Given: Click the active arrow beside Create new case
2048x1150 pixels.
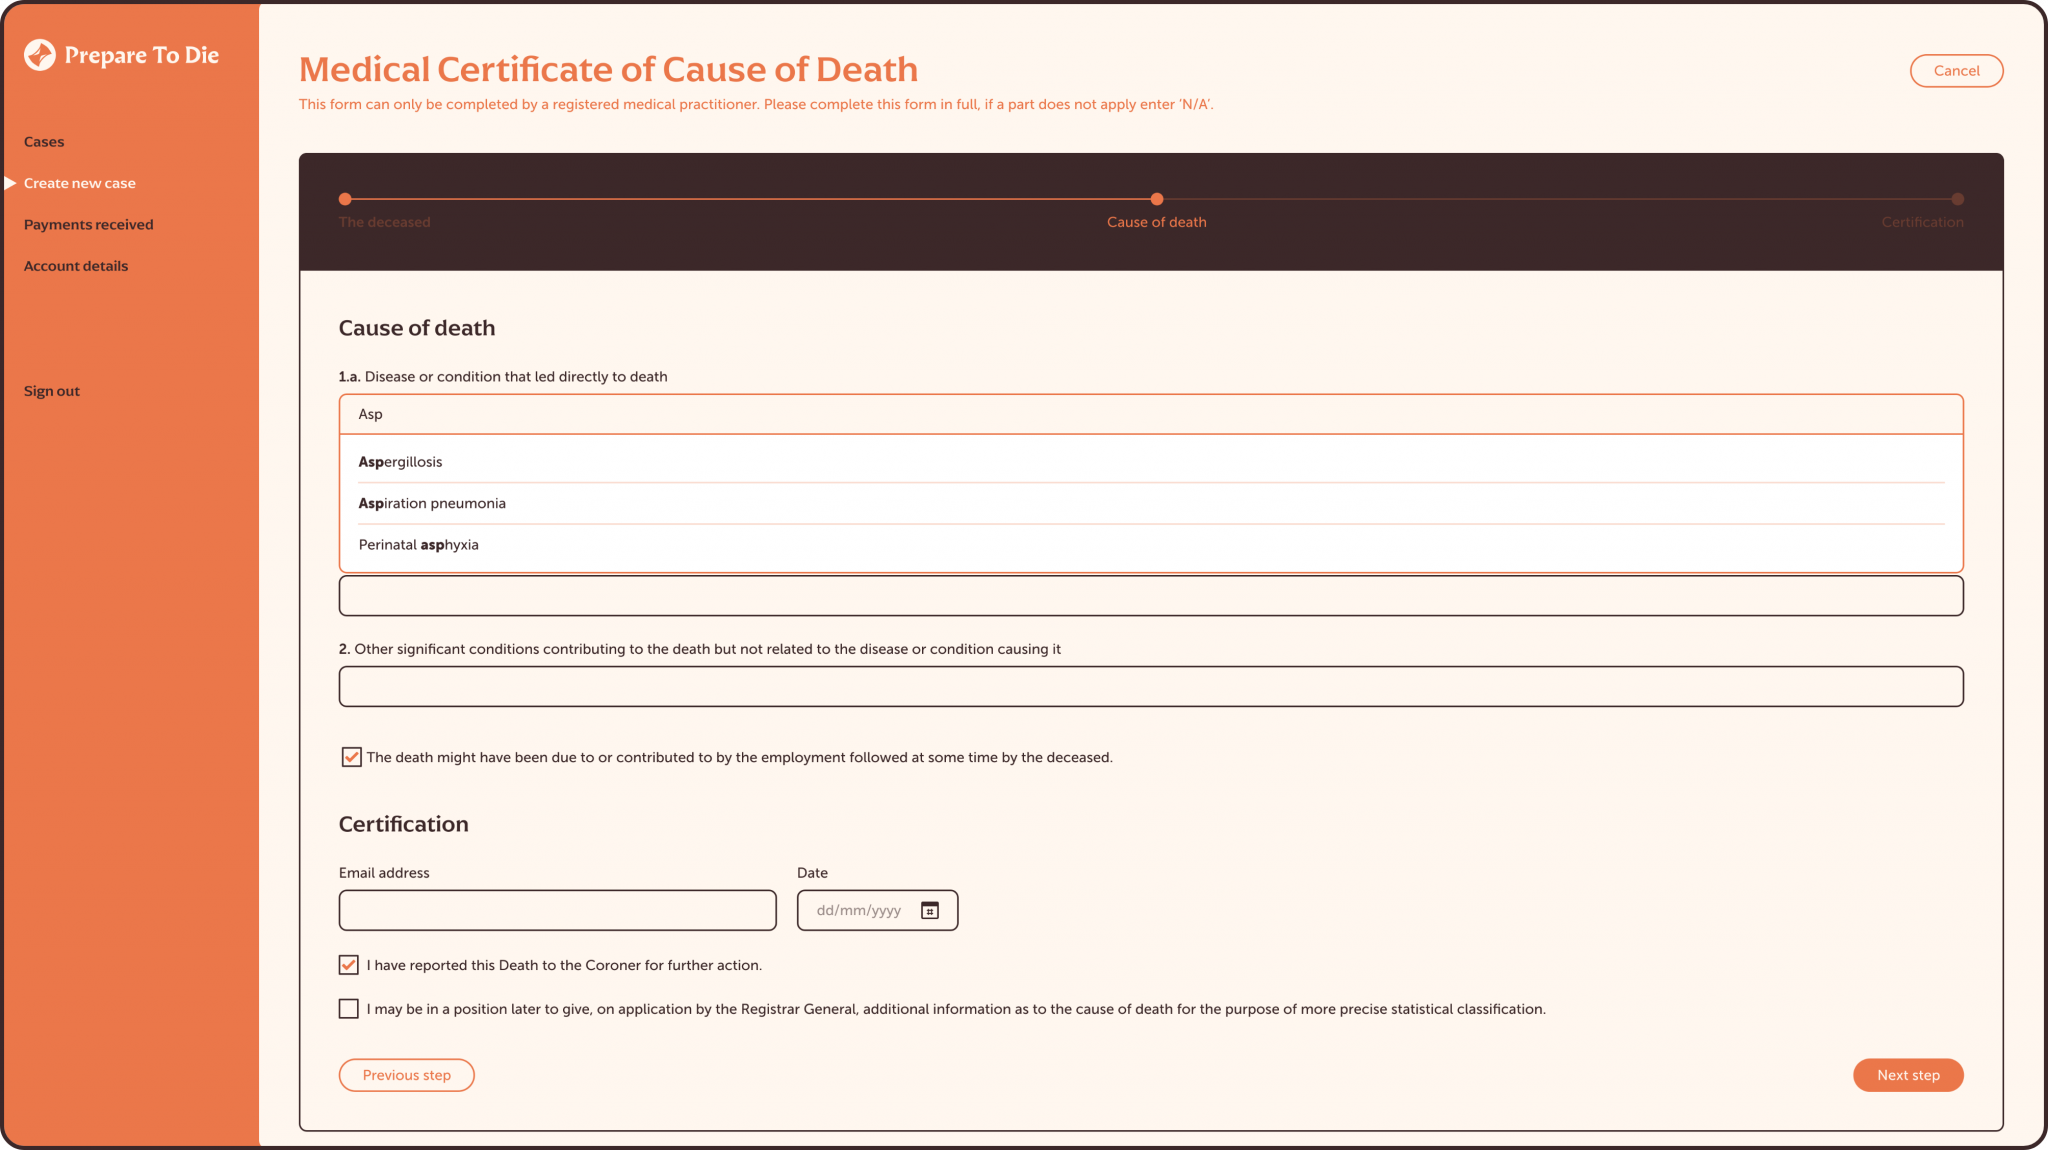Looking at the screenshot, I should click(9, 182).
